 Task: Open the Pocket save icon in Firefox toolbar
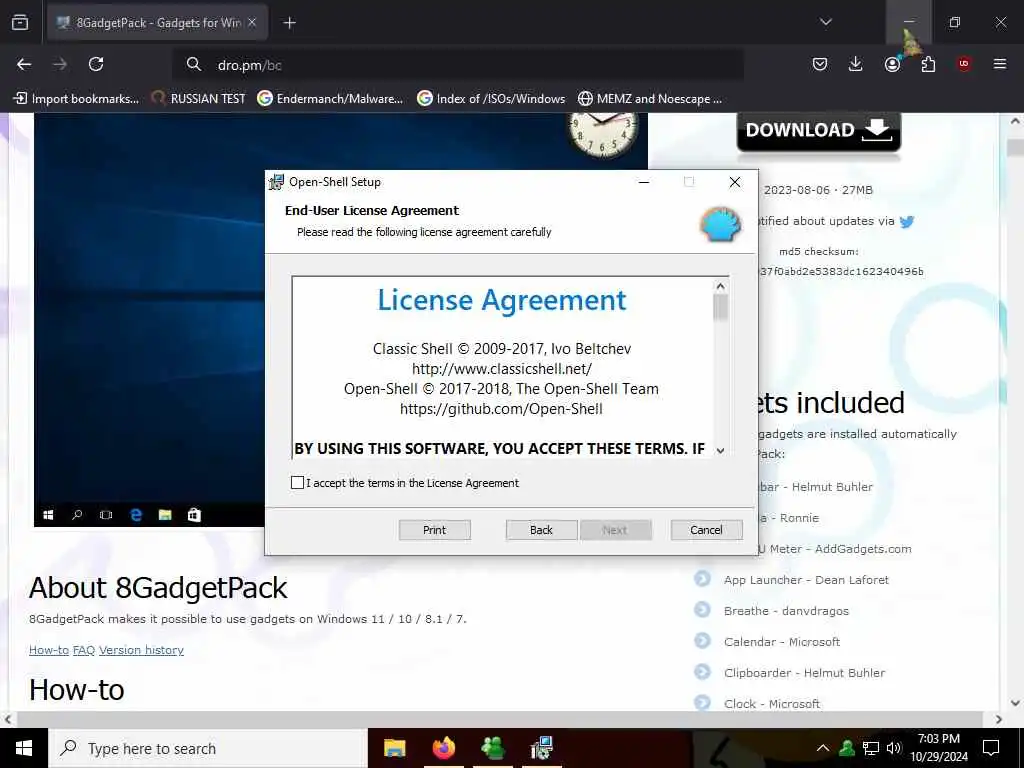pyautogui.click(x=820, y=64)
